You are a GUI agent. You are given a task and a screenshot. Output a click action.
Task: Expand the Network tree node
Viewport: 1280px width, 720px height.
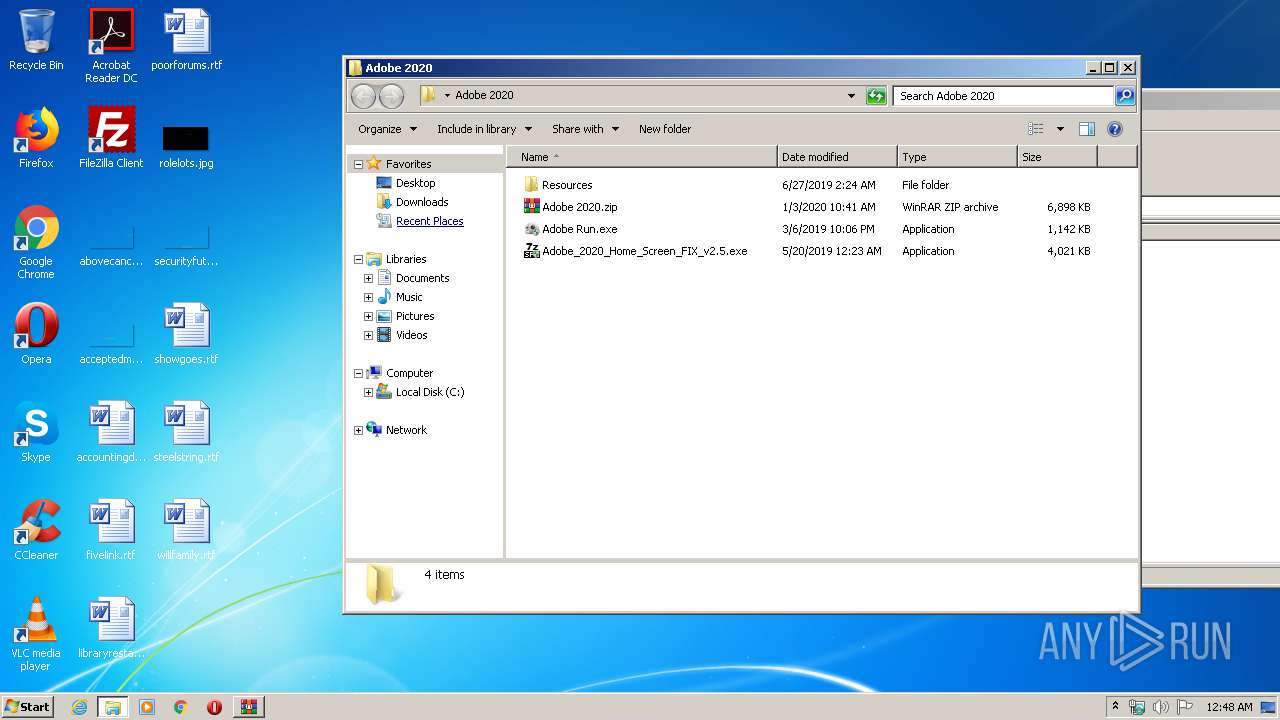coord(358,430)
